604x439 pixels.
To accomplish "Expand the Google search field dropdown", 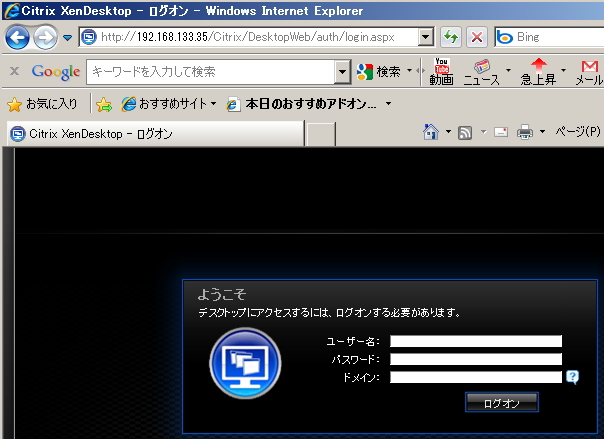I will click(342, 72).
